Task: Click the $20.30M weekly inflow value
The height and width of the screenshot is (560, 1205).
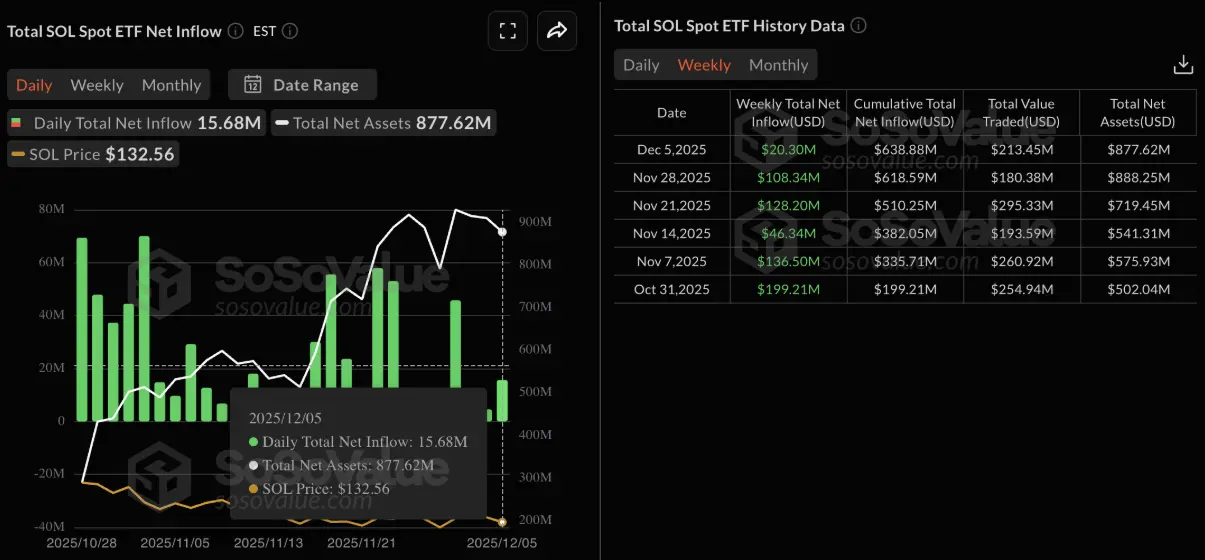Action: pos(788,150)
